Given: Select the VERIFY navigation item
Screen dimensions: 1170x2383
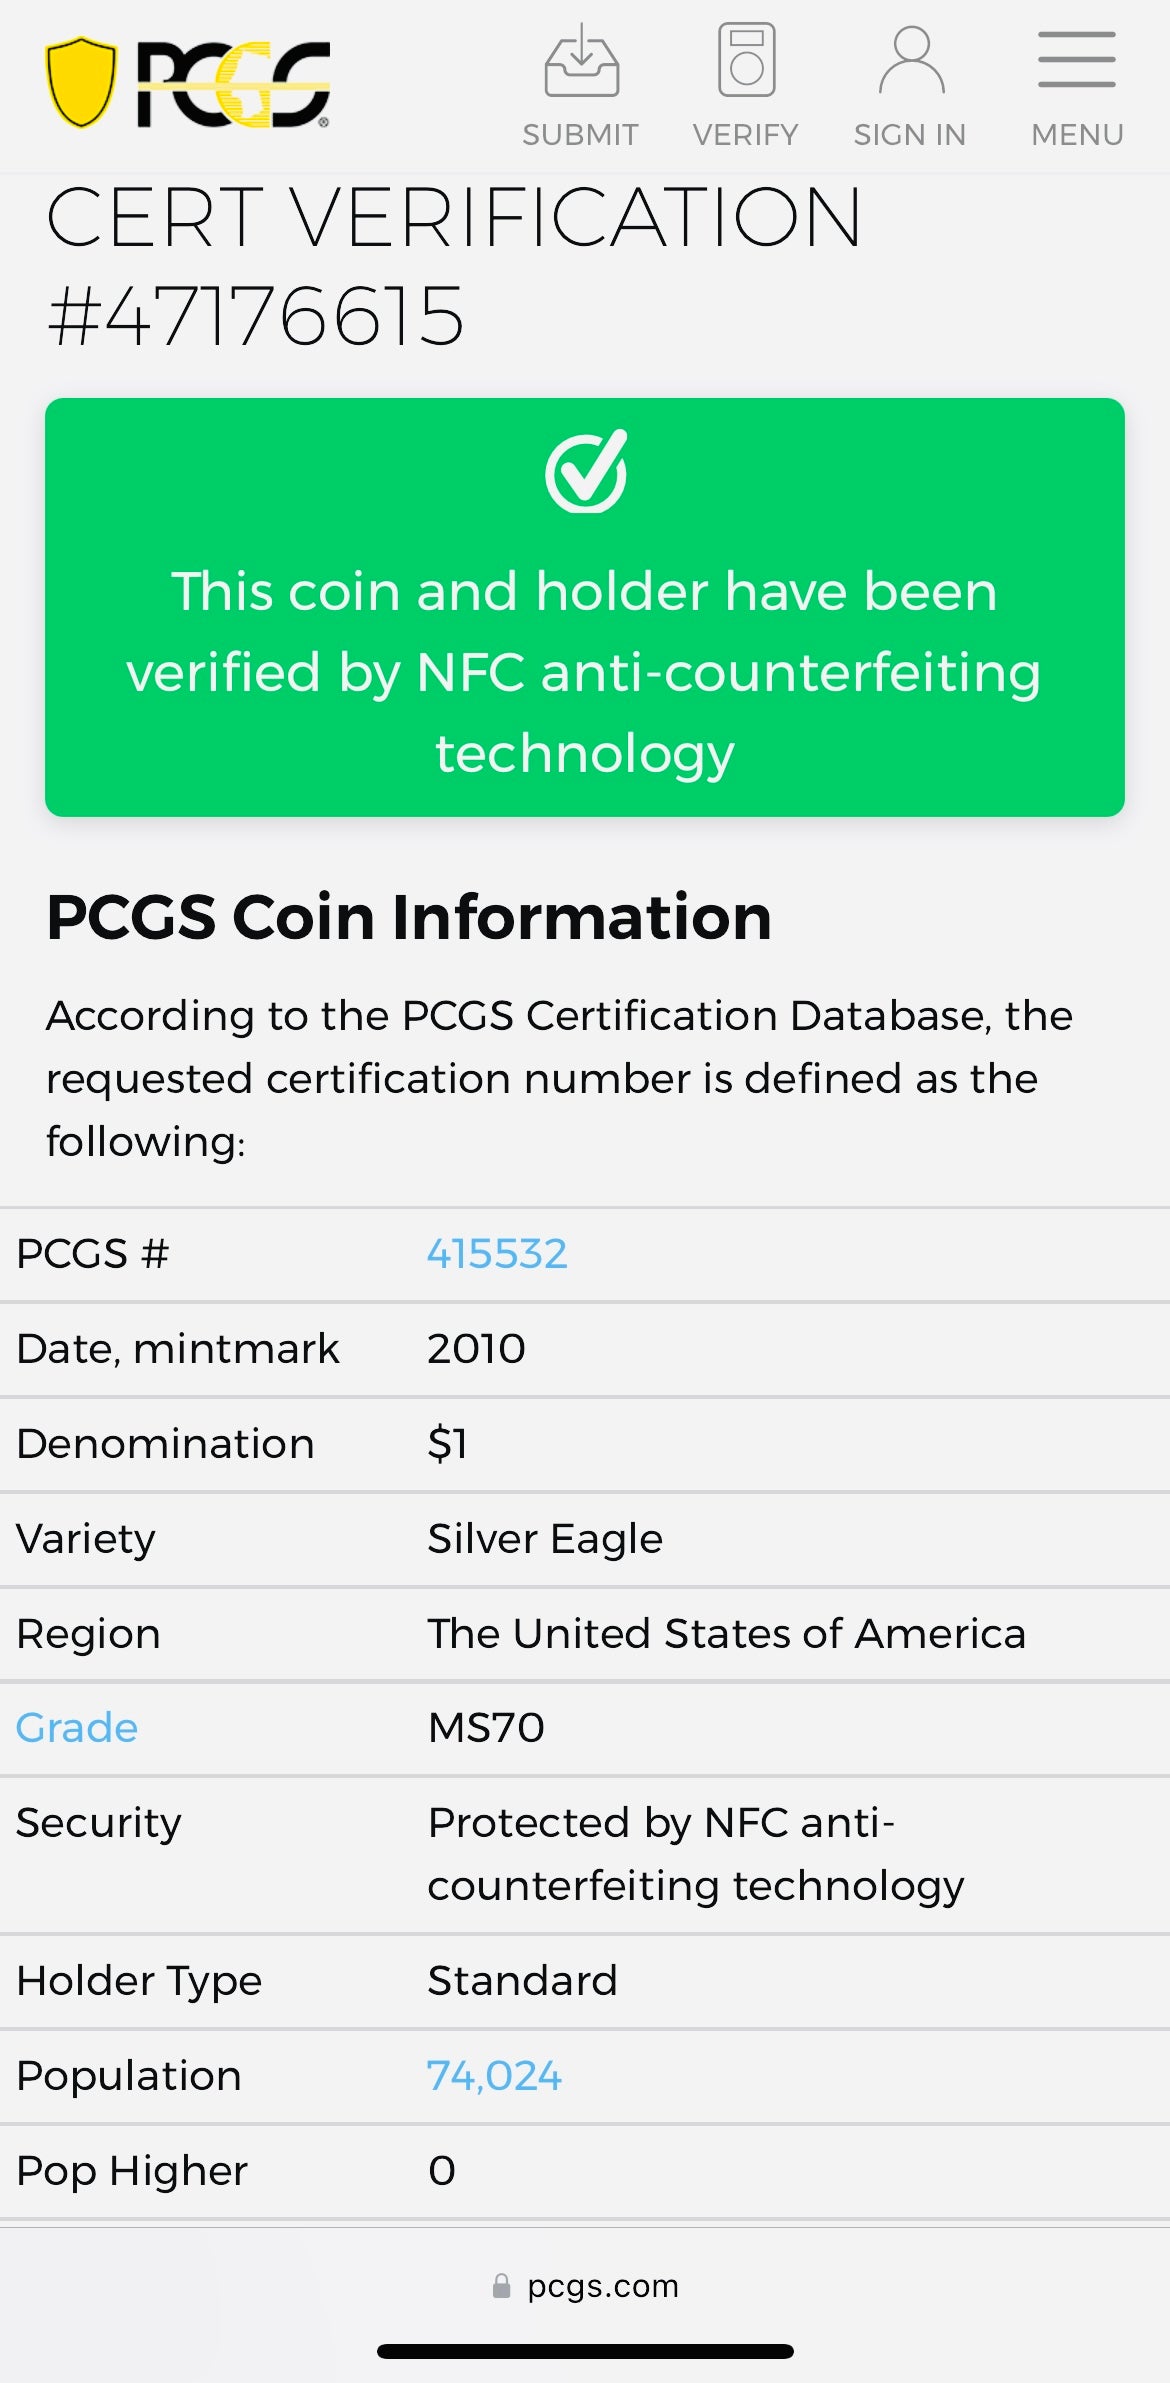Looking at the screenshot, I should (744, 133).
